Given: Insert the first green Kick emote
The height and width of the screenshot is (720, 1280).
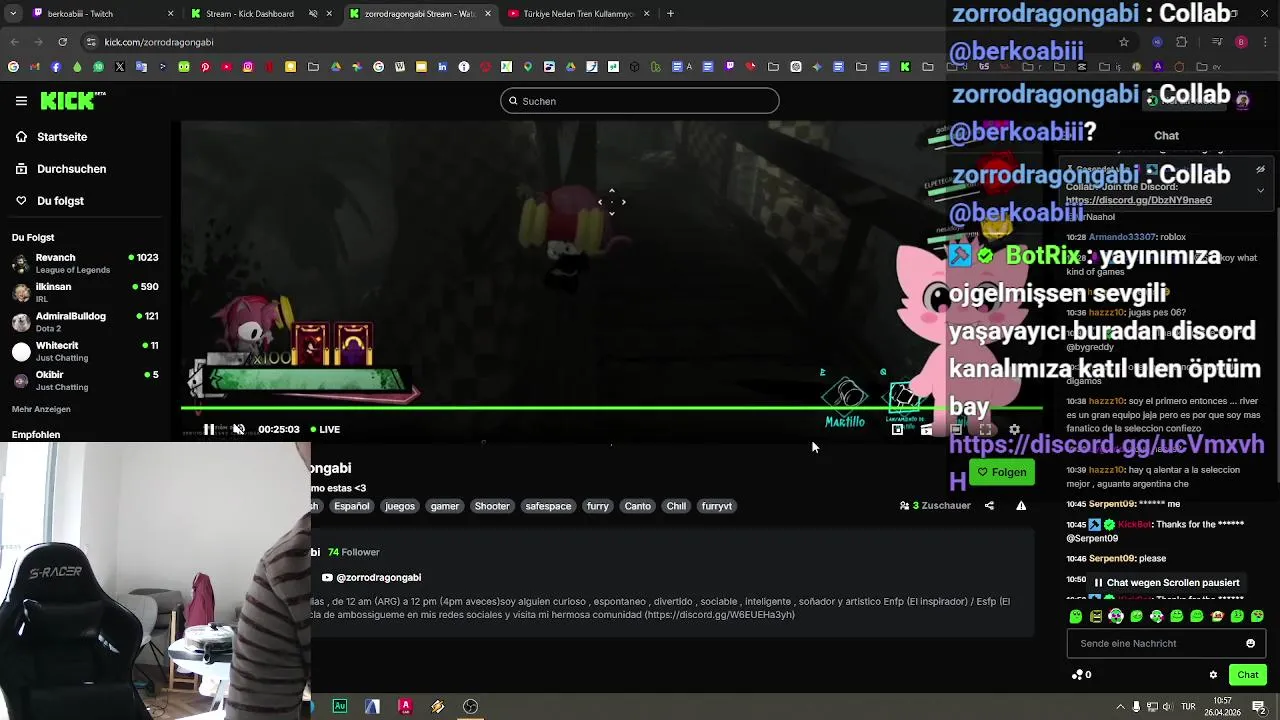Looking at the screenshot, I should 1076,616.
